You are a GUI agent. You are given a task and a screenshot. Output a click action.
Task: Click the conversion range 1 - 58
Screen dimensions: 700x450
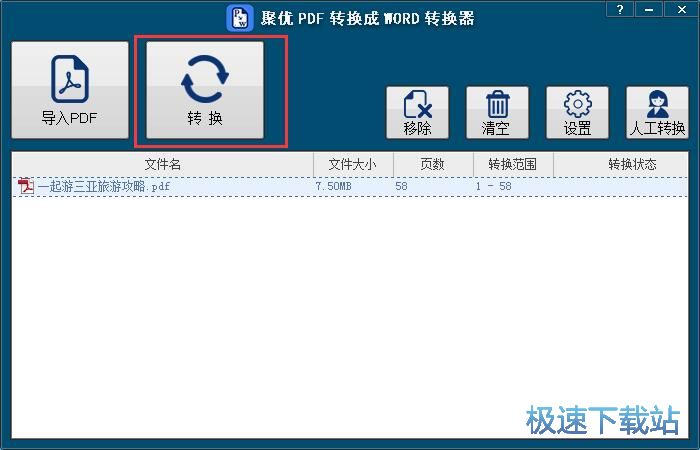point(493,187)
